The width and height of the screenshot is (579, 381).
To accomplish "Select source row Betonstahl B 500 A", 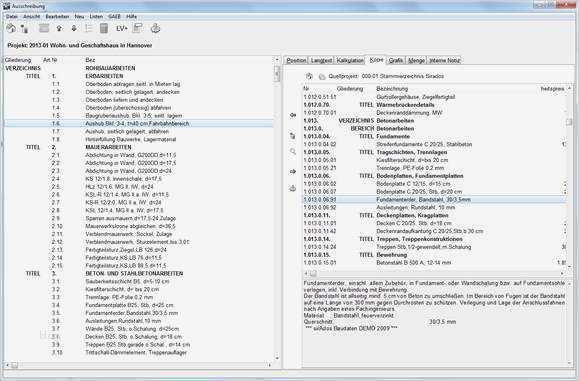I will [x=434, y=263].
